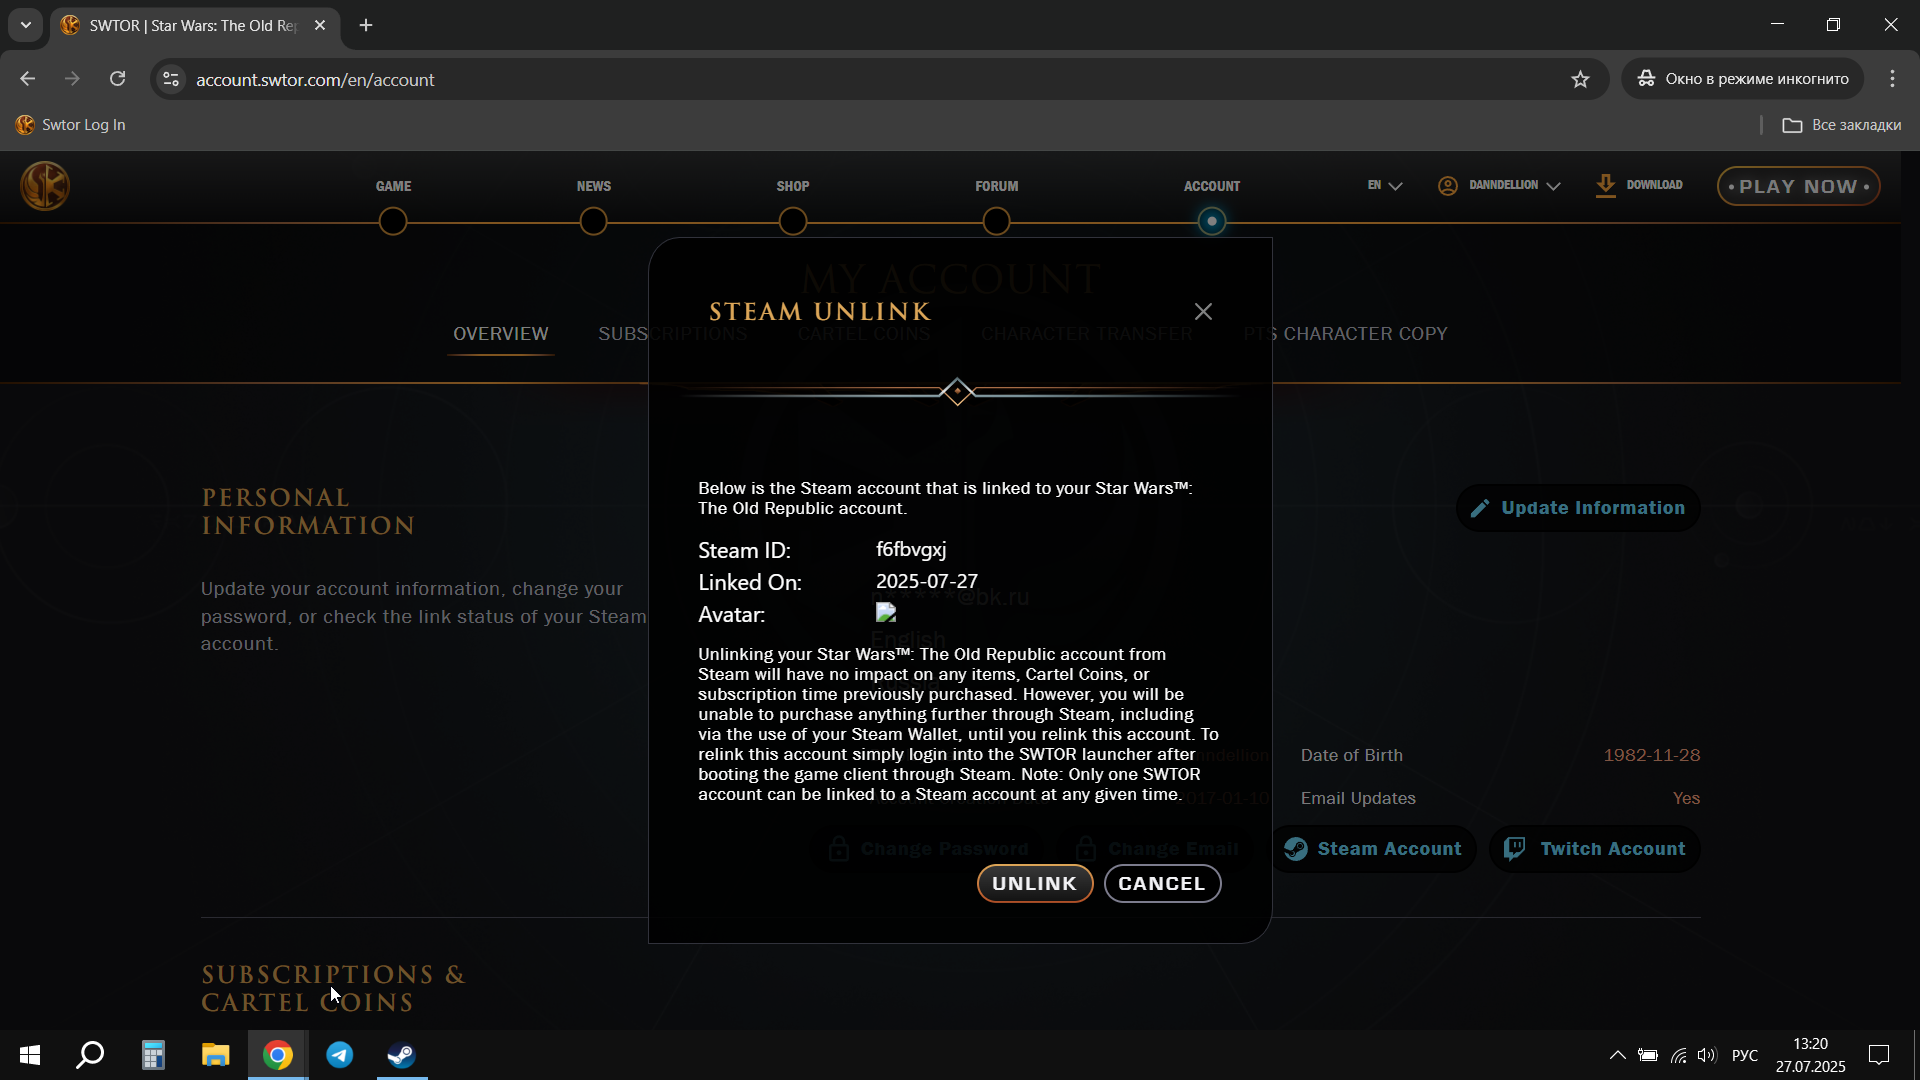The height and width of the screenshot is (1080, 1920).
Task: Click the SWTOR logo in the site header
Action: pos(45,186)
